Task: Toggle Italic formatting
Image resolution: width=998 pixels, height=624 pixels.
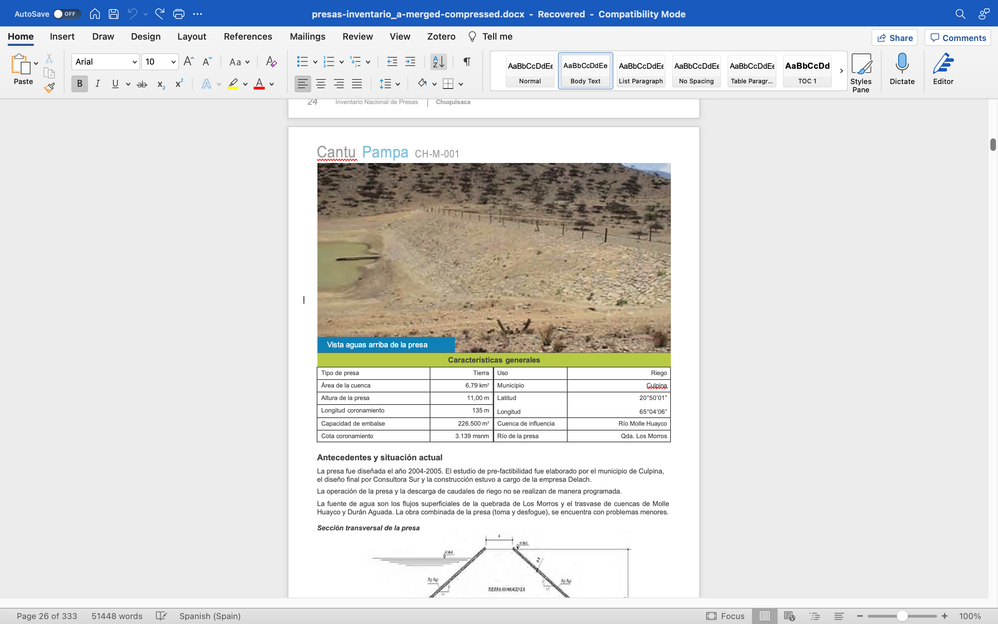Action: [97, 84]
